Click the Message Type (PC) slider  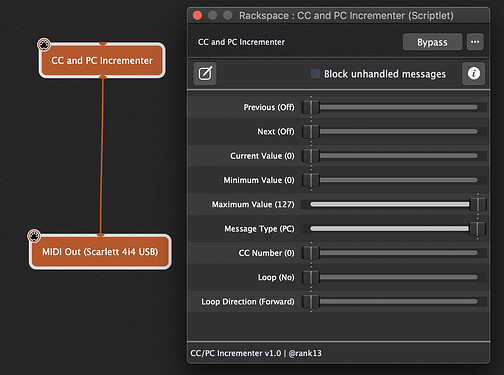point(394,229)
